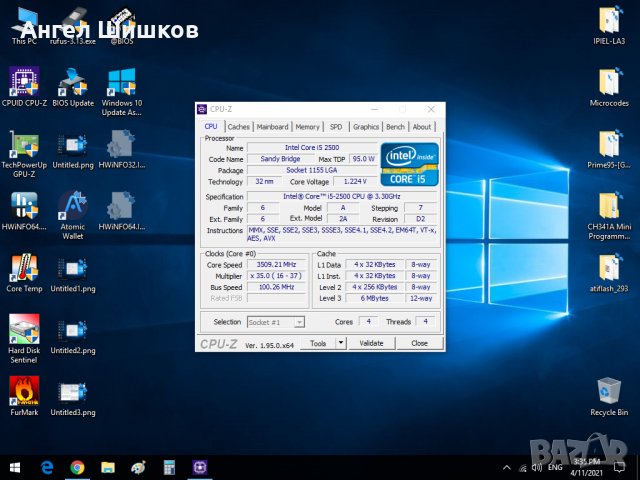This screenshot has height=480, width=640.
Task: Click Core Speed 3509.21 MHz value
Action: tap(276, 264)
